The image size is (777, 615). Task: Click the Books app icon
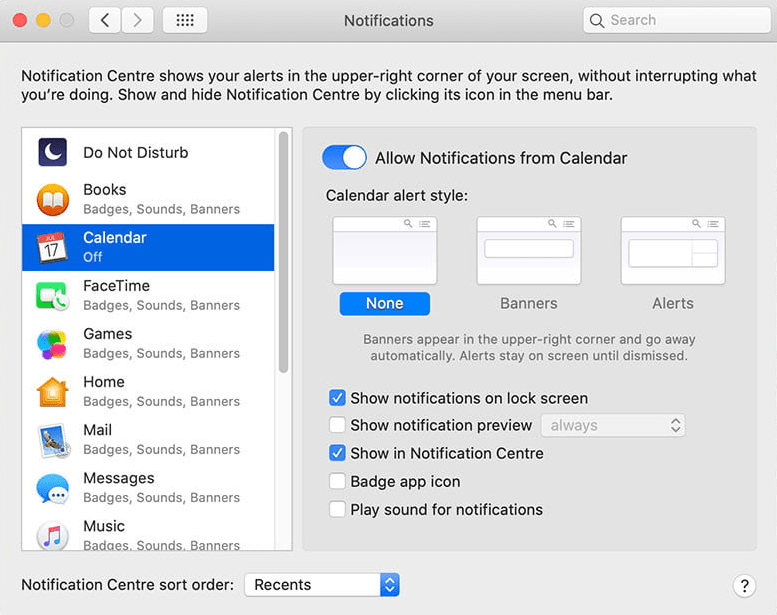[x=53, y=200]
